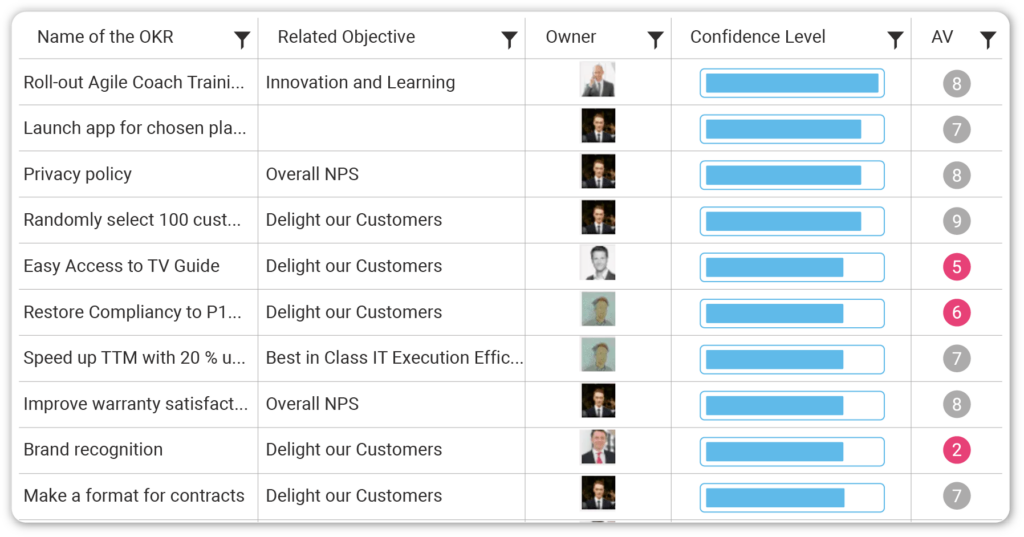The image size is (1024, 537).
Task: Select owner photo for Roll-out Agile Coach row
Action: click(x=598, y=80)
